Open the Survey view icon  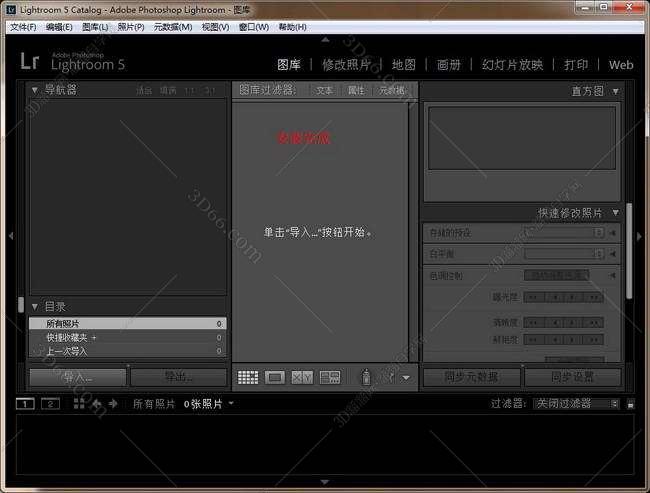pos(330,377)
